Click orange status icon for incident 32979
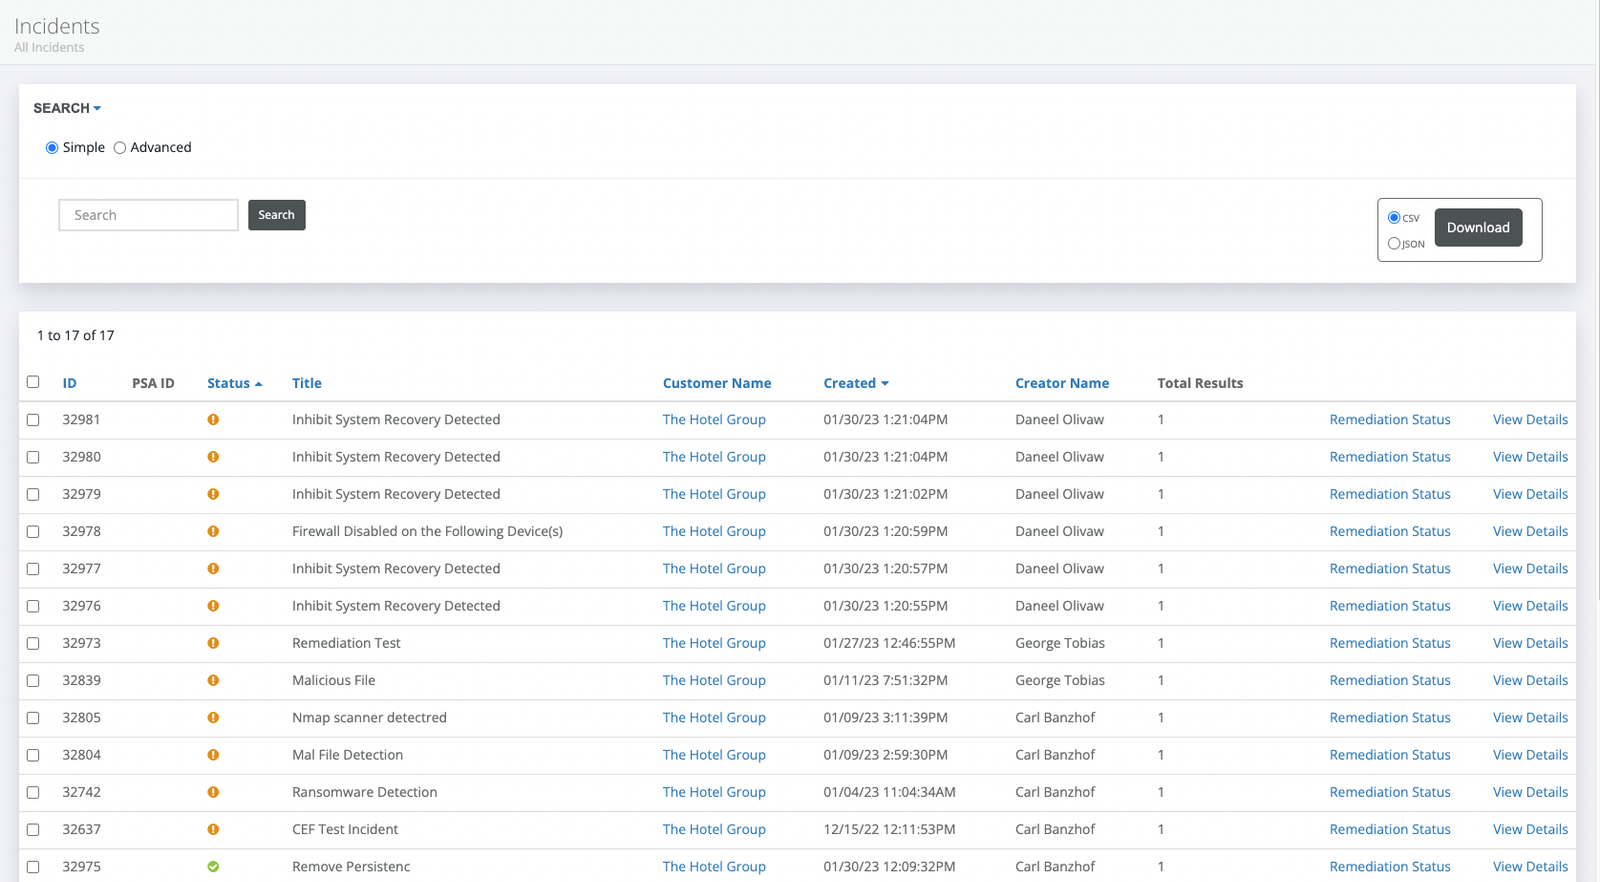Screen dimensions: 1600x882 point(213,494)
